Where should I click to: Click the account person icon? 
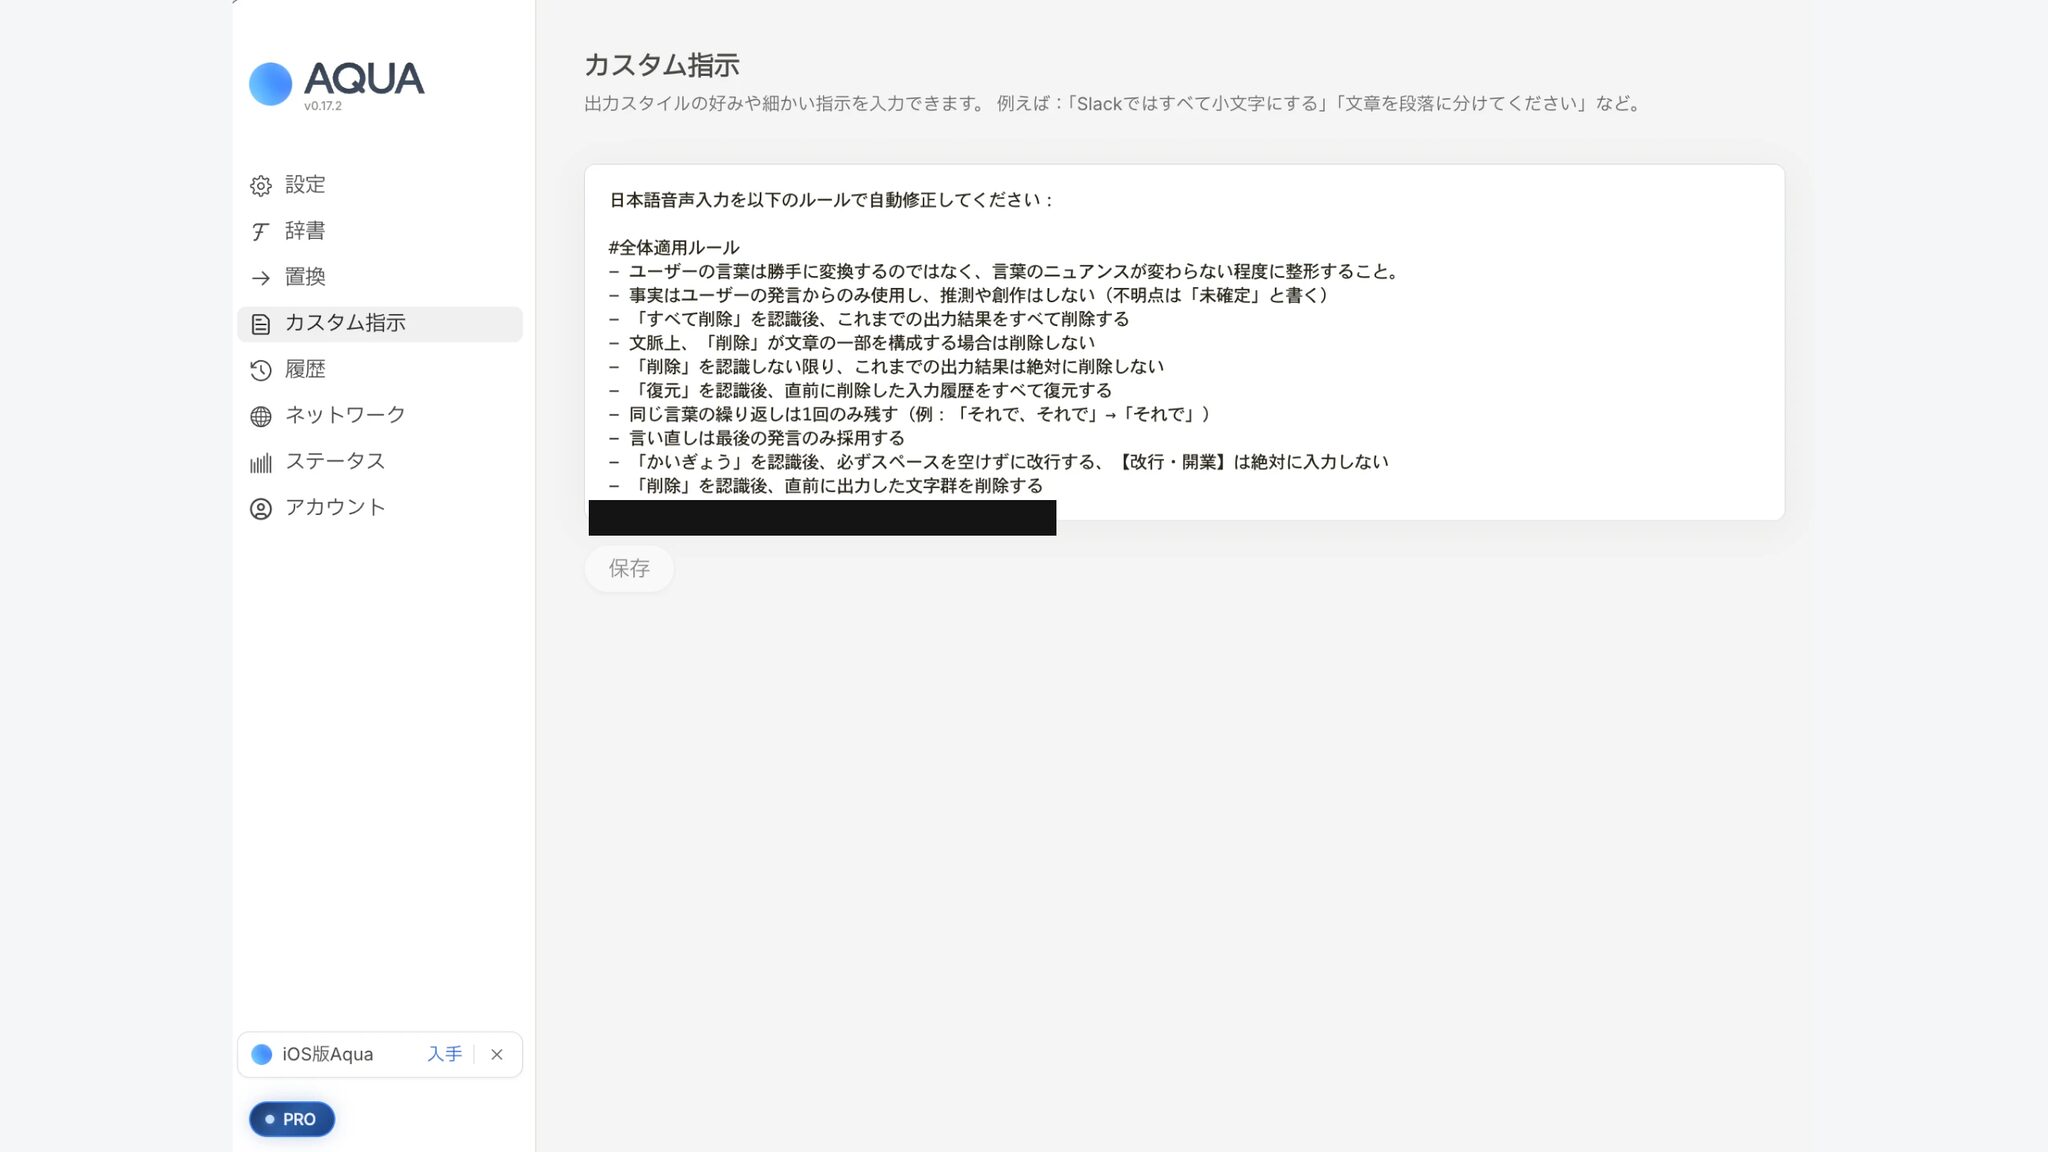(x=260, y=509)
